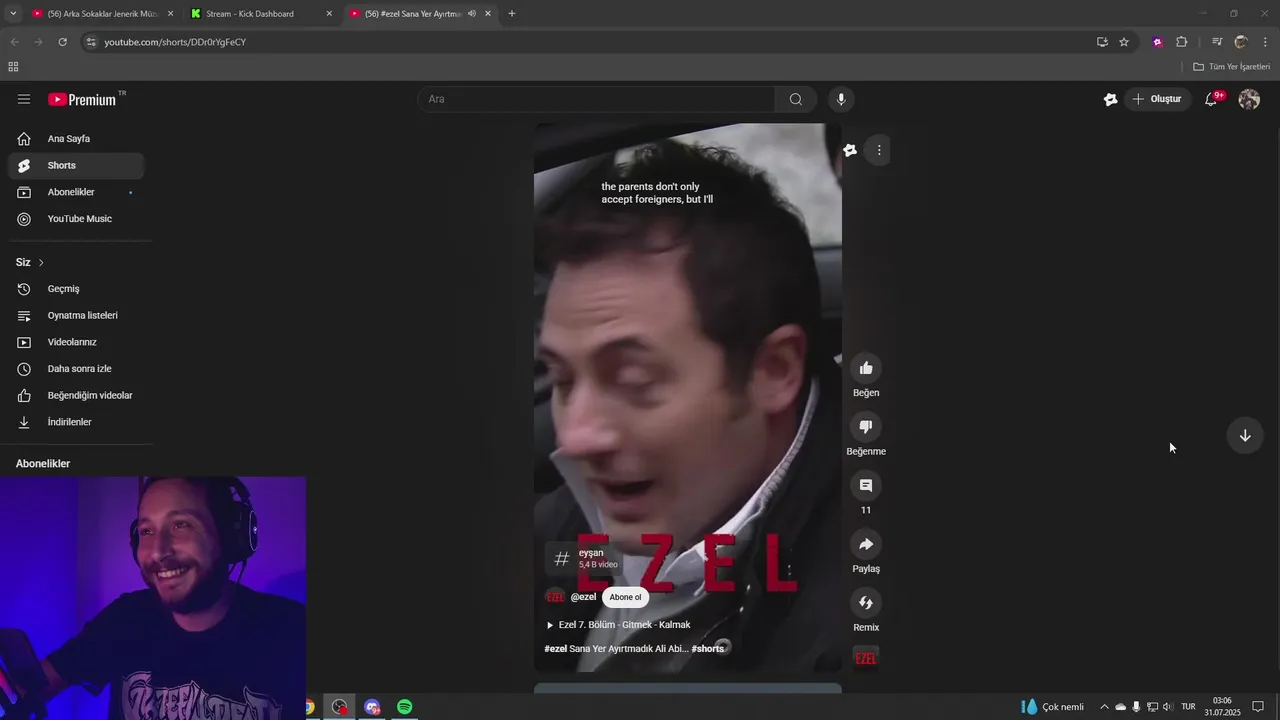Open Ezel 7. Bölüm source video link
The image size is (1280, 720).
click(618, 625)
